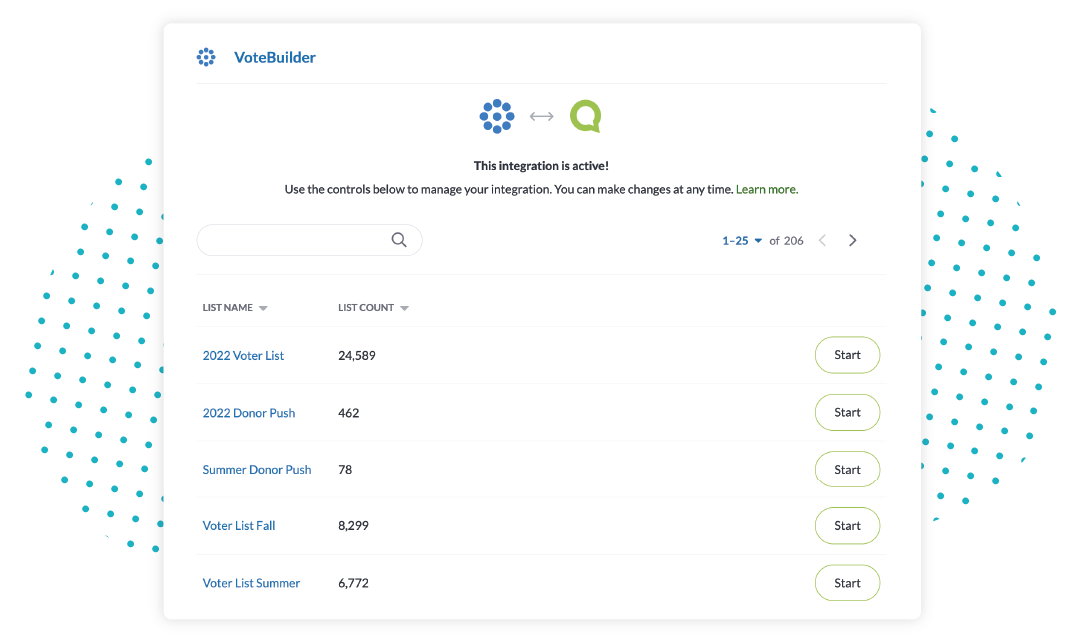Click the green Q integration logo
Viewport: 1085px width, 641px height.
coord(585,116)
